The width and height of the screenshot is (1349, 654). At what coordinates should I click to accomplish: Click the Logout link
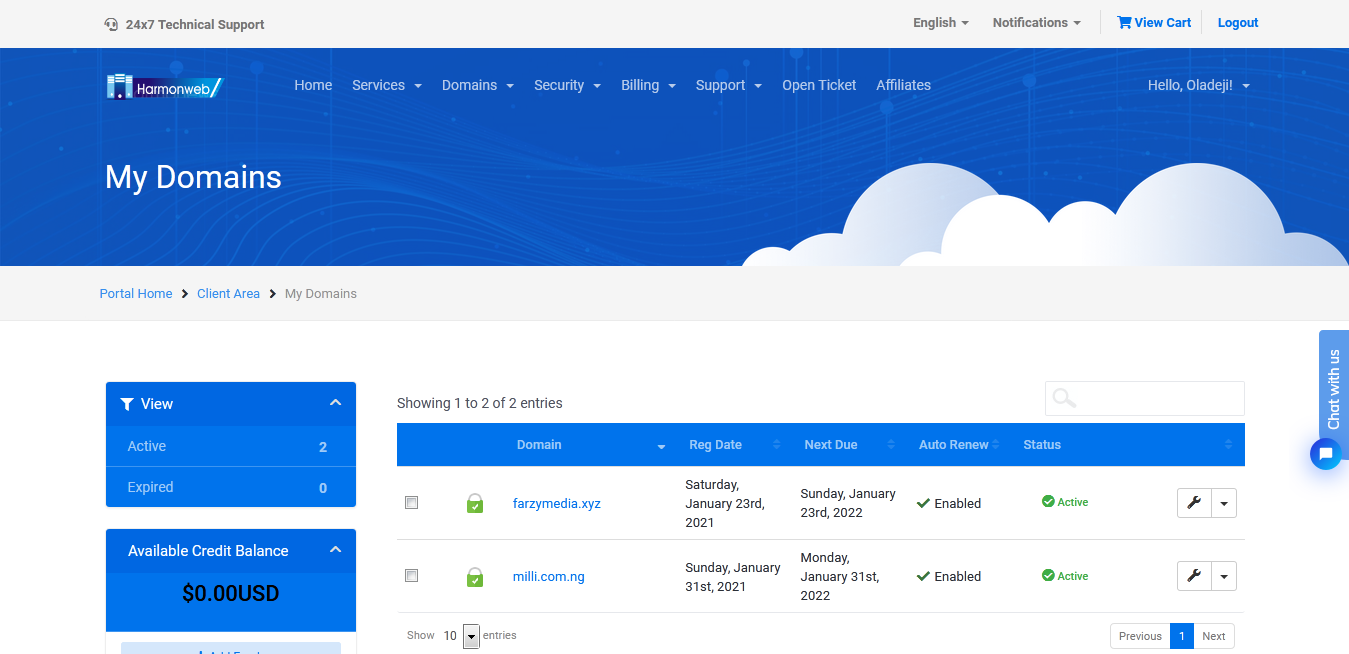1237,22
